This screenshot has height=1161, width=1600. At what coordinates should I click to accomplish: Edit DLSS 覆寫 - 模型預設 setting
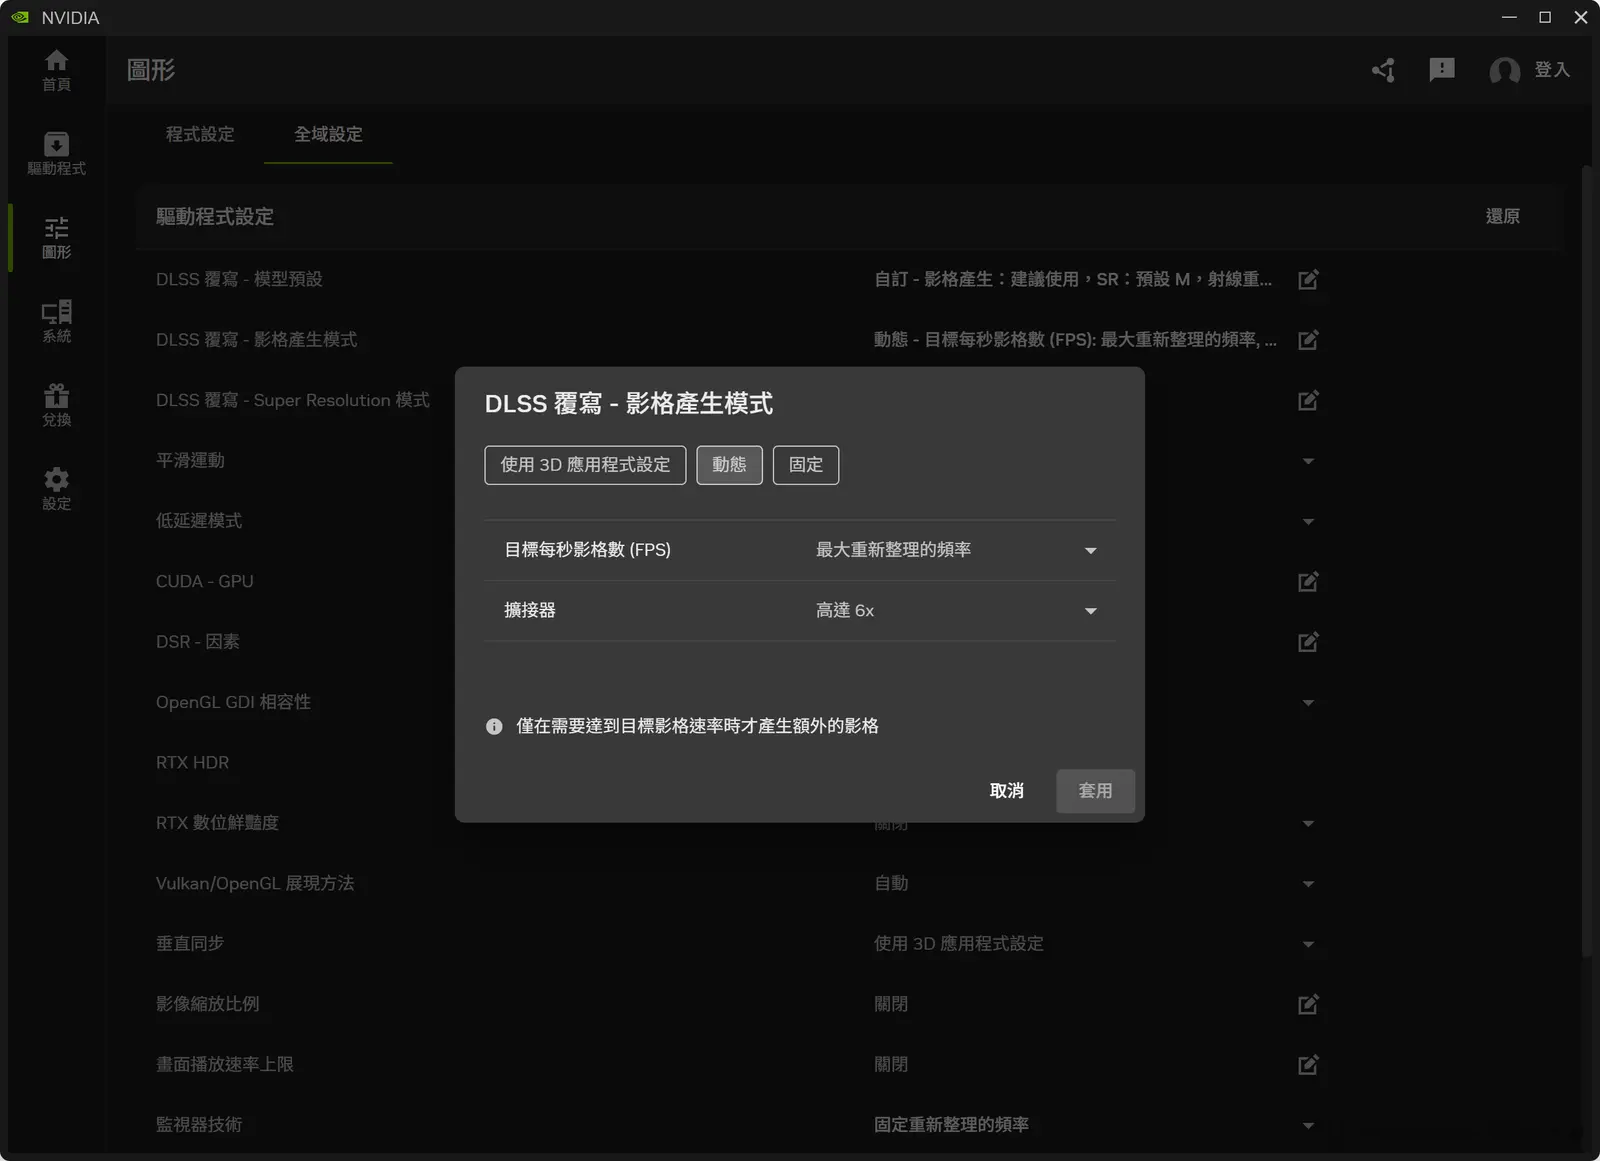coord(1308,279)
